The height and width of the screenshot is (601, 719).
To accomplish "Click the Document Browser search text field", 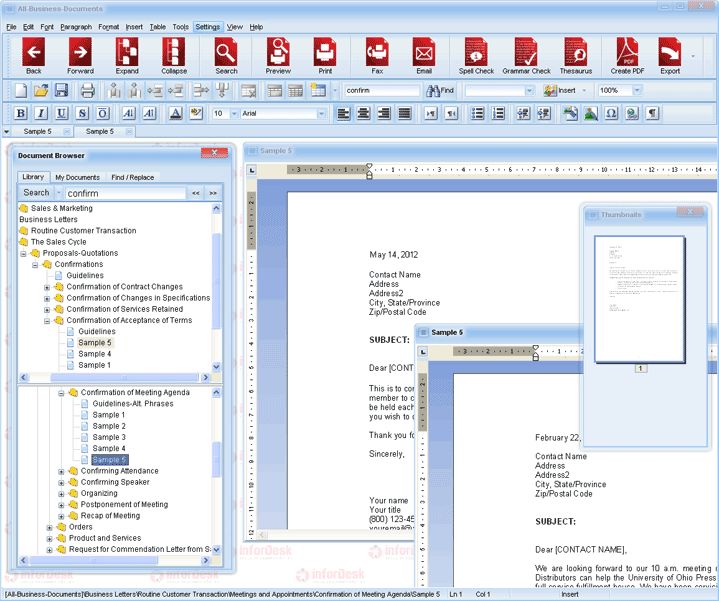I will 125,193.
